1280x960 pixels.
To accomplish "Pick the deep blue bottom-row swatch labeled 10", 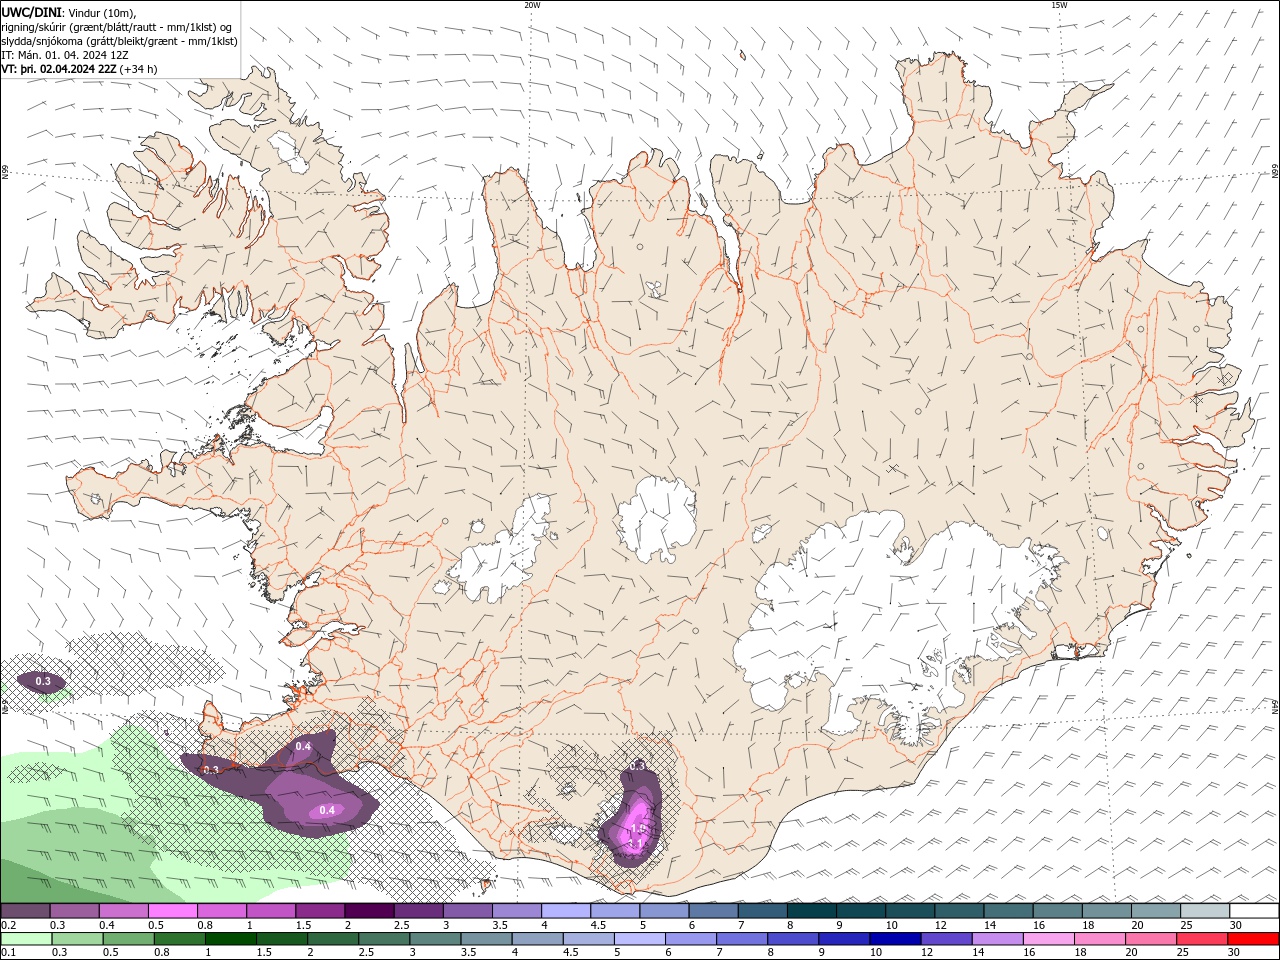I will pos(896,939).
